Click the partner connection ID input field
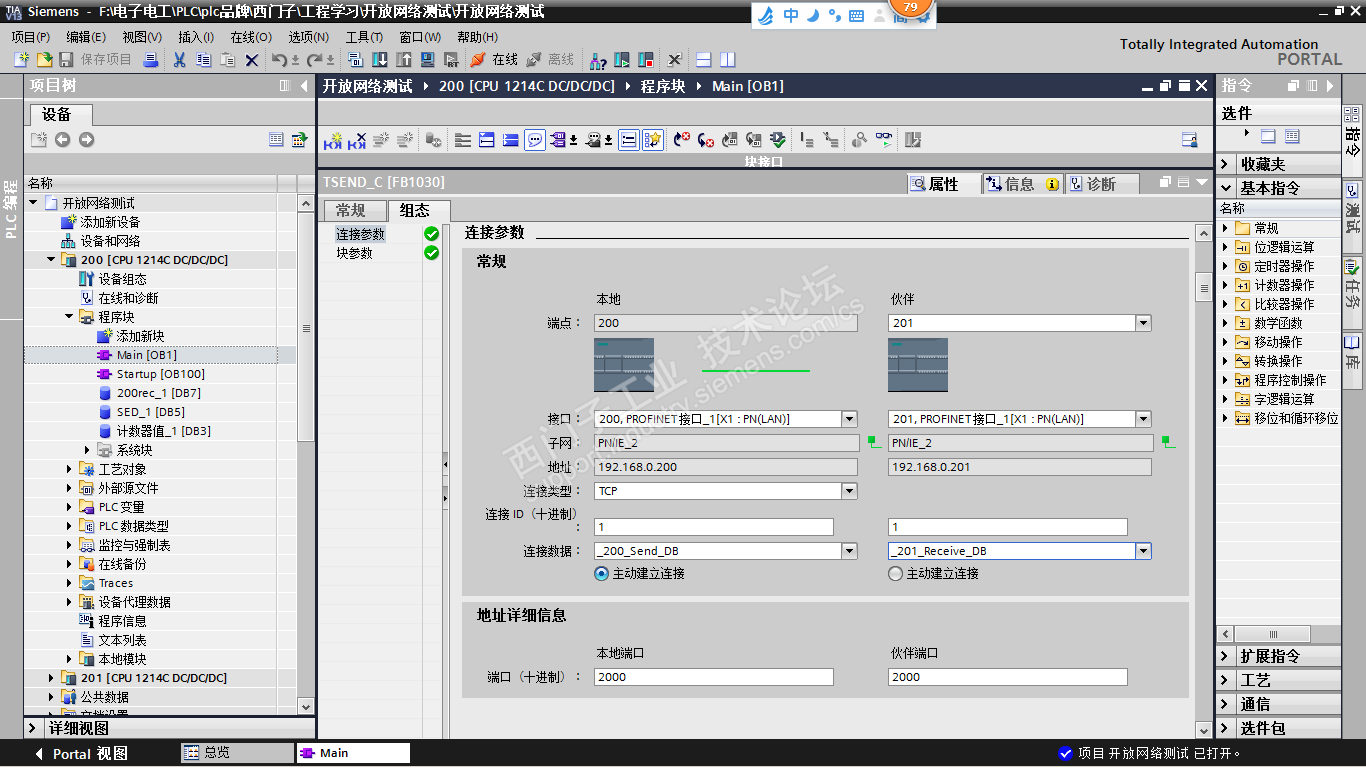 1008,527
